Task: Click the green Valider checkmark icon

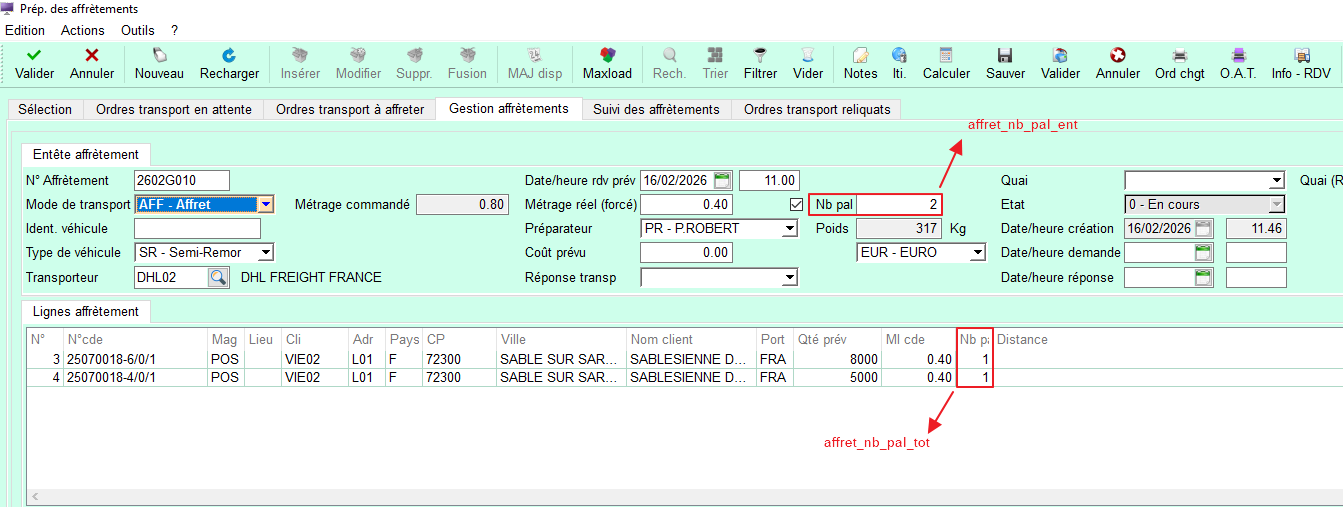Action: coord(34,56)
